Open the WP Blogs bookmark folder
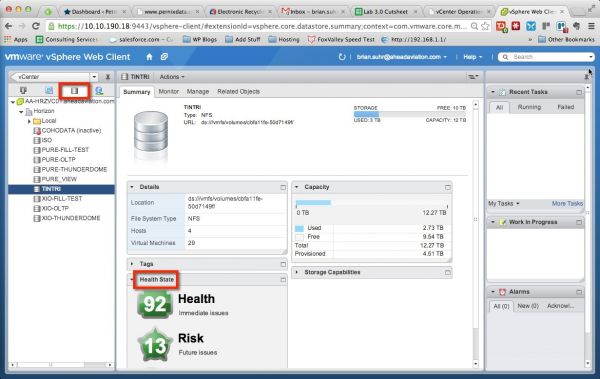 (200, 39)
